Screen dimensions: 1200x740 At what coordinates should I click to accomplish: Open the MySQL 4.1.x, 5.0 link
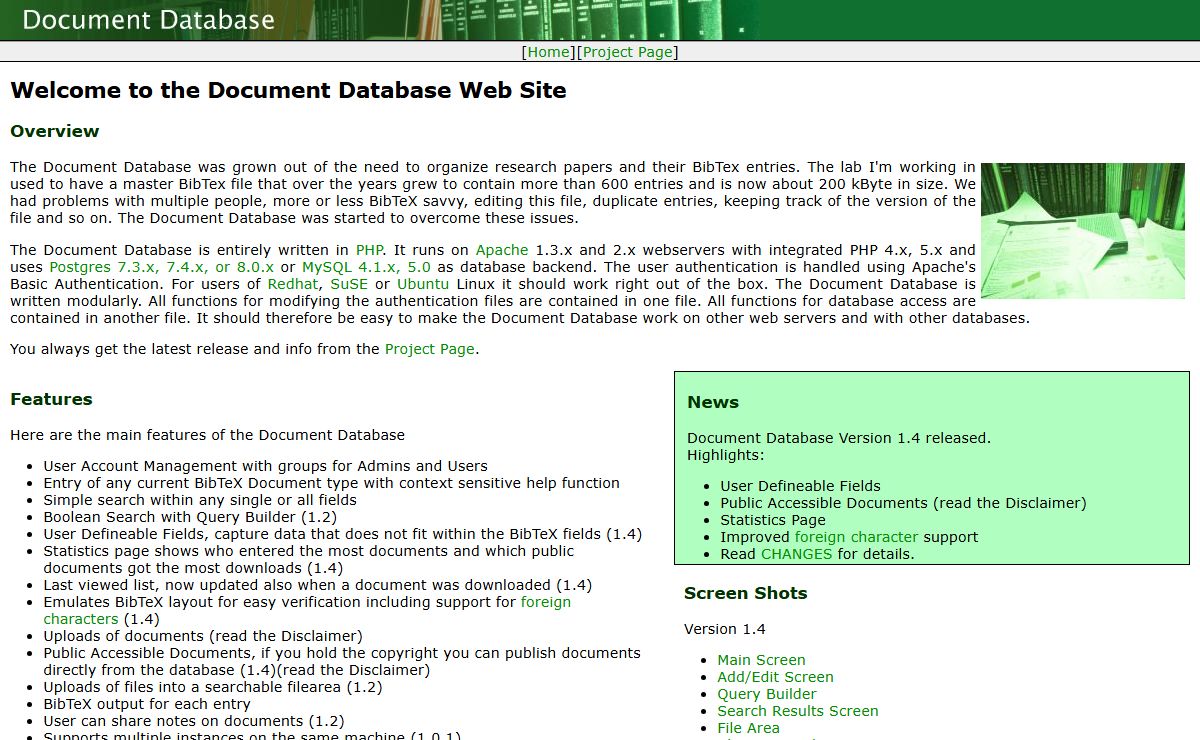366,267
